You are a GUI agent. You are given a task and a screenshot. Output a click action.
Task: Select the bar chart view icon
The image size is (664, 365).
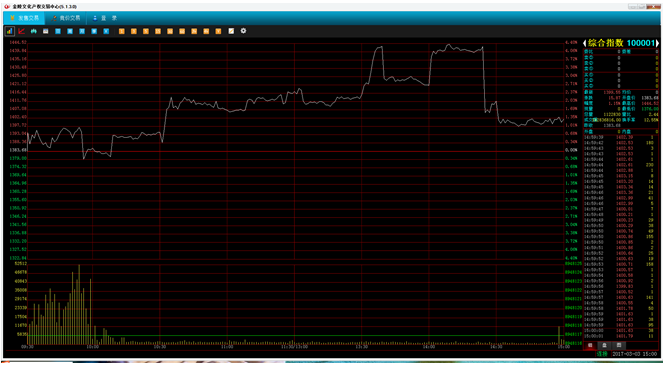(9, 31)
